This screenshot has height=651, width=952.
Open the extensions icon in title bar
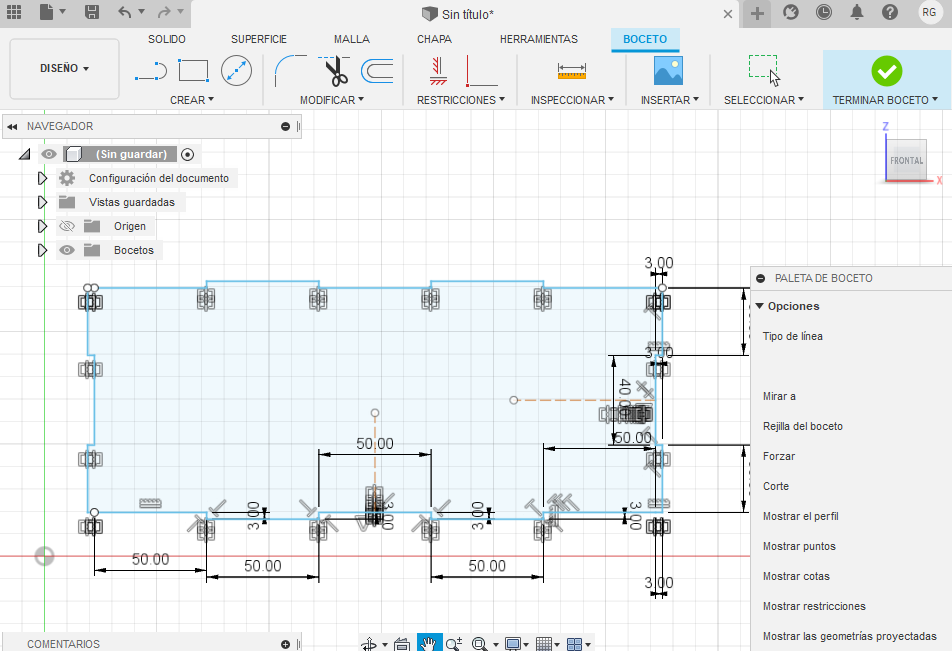790,12
